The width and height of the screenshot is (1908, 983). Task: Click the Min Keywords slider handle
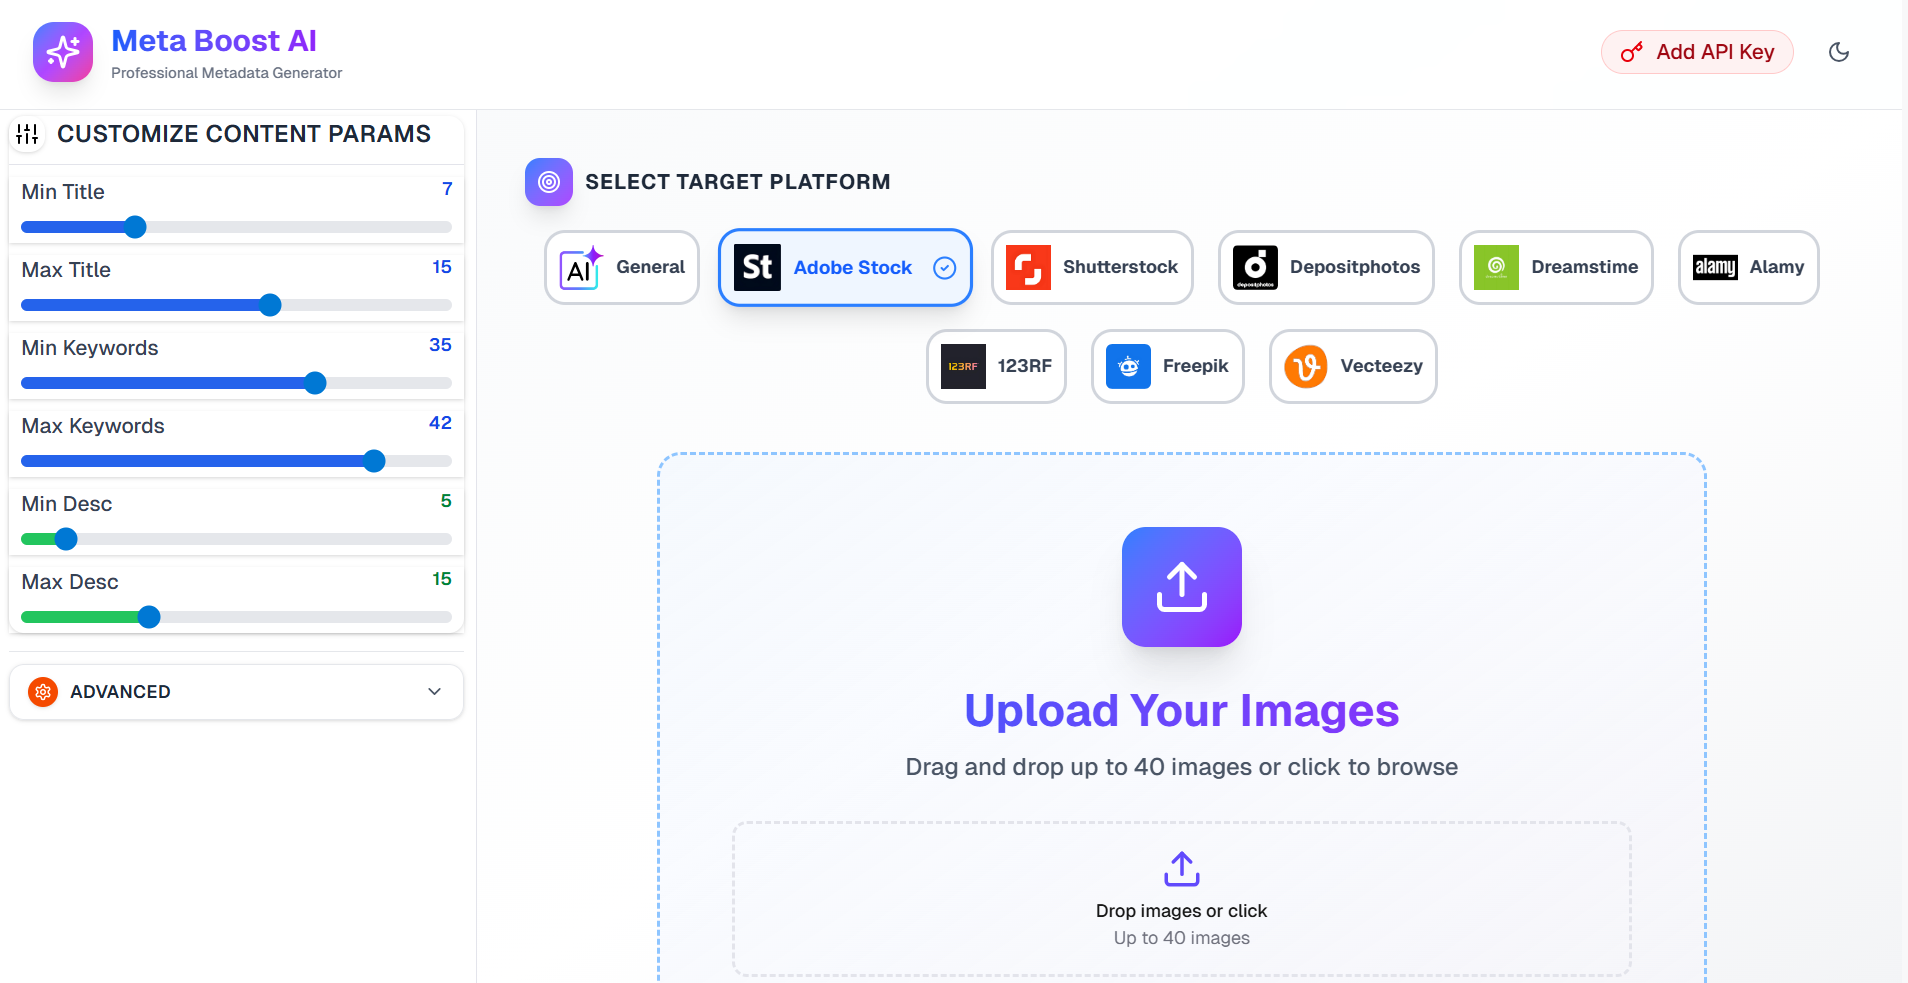pos(315,383)
